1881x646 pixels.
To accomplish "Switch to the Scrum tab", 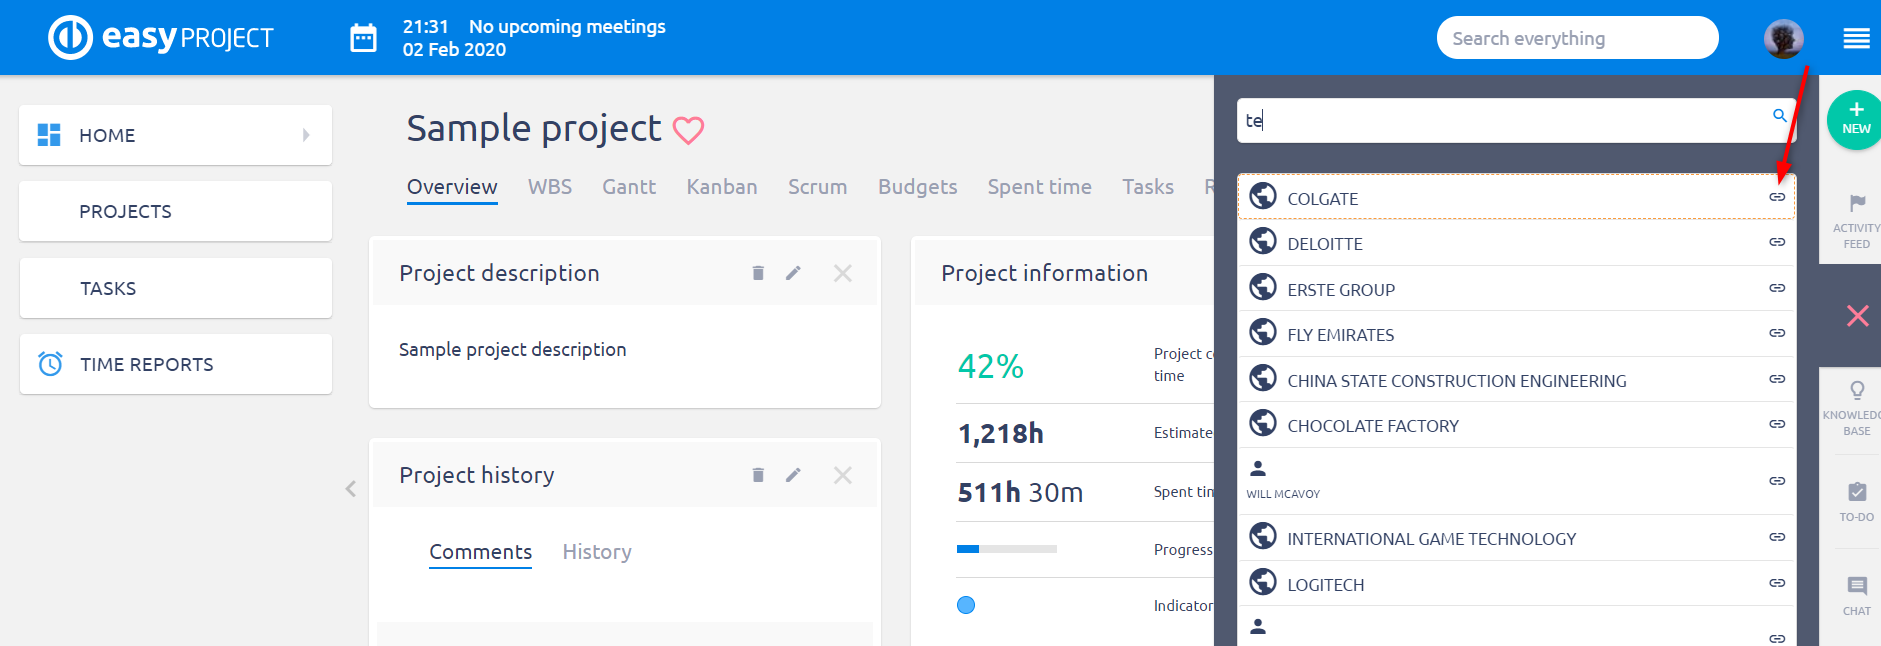I will pyautogui.click(x=817, y=187).
